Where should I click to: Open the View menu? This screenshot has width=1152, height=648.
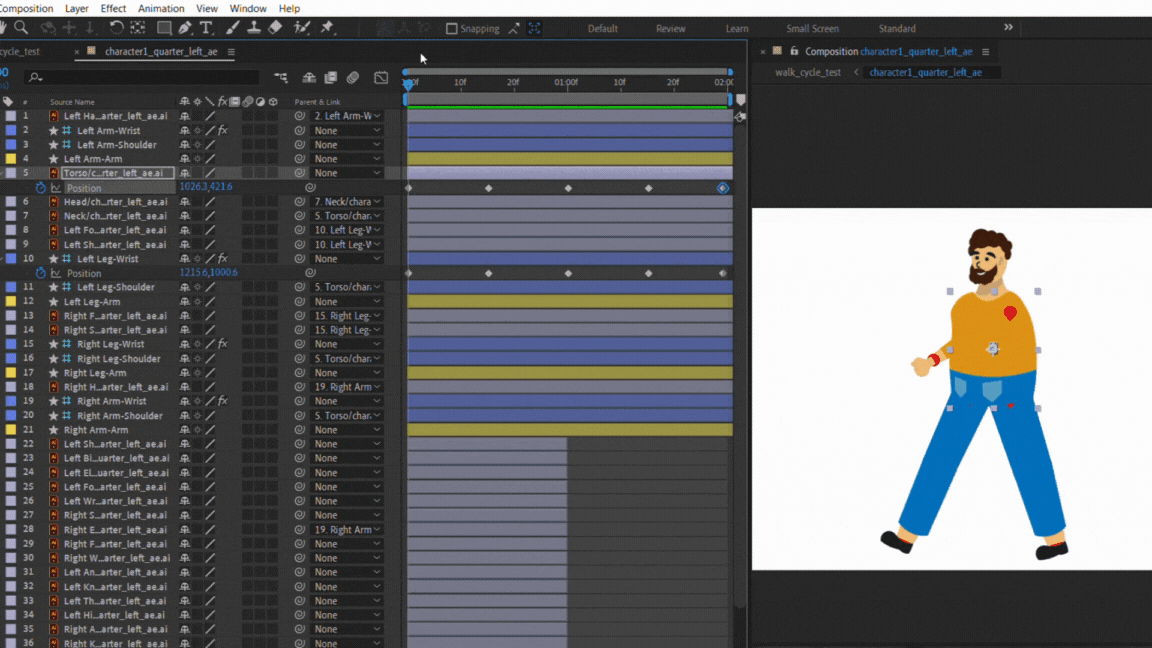206,9
